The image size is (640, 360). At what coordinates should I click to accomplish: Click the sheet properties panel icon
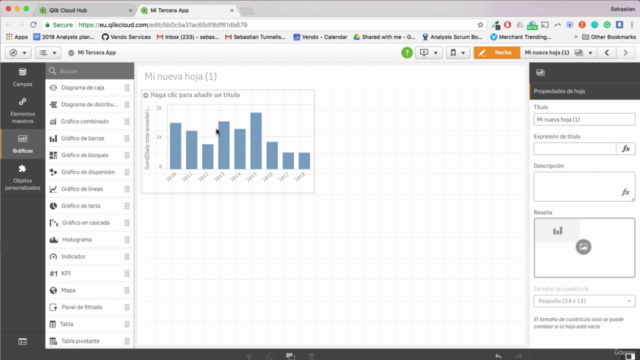pos(540,73)
